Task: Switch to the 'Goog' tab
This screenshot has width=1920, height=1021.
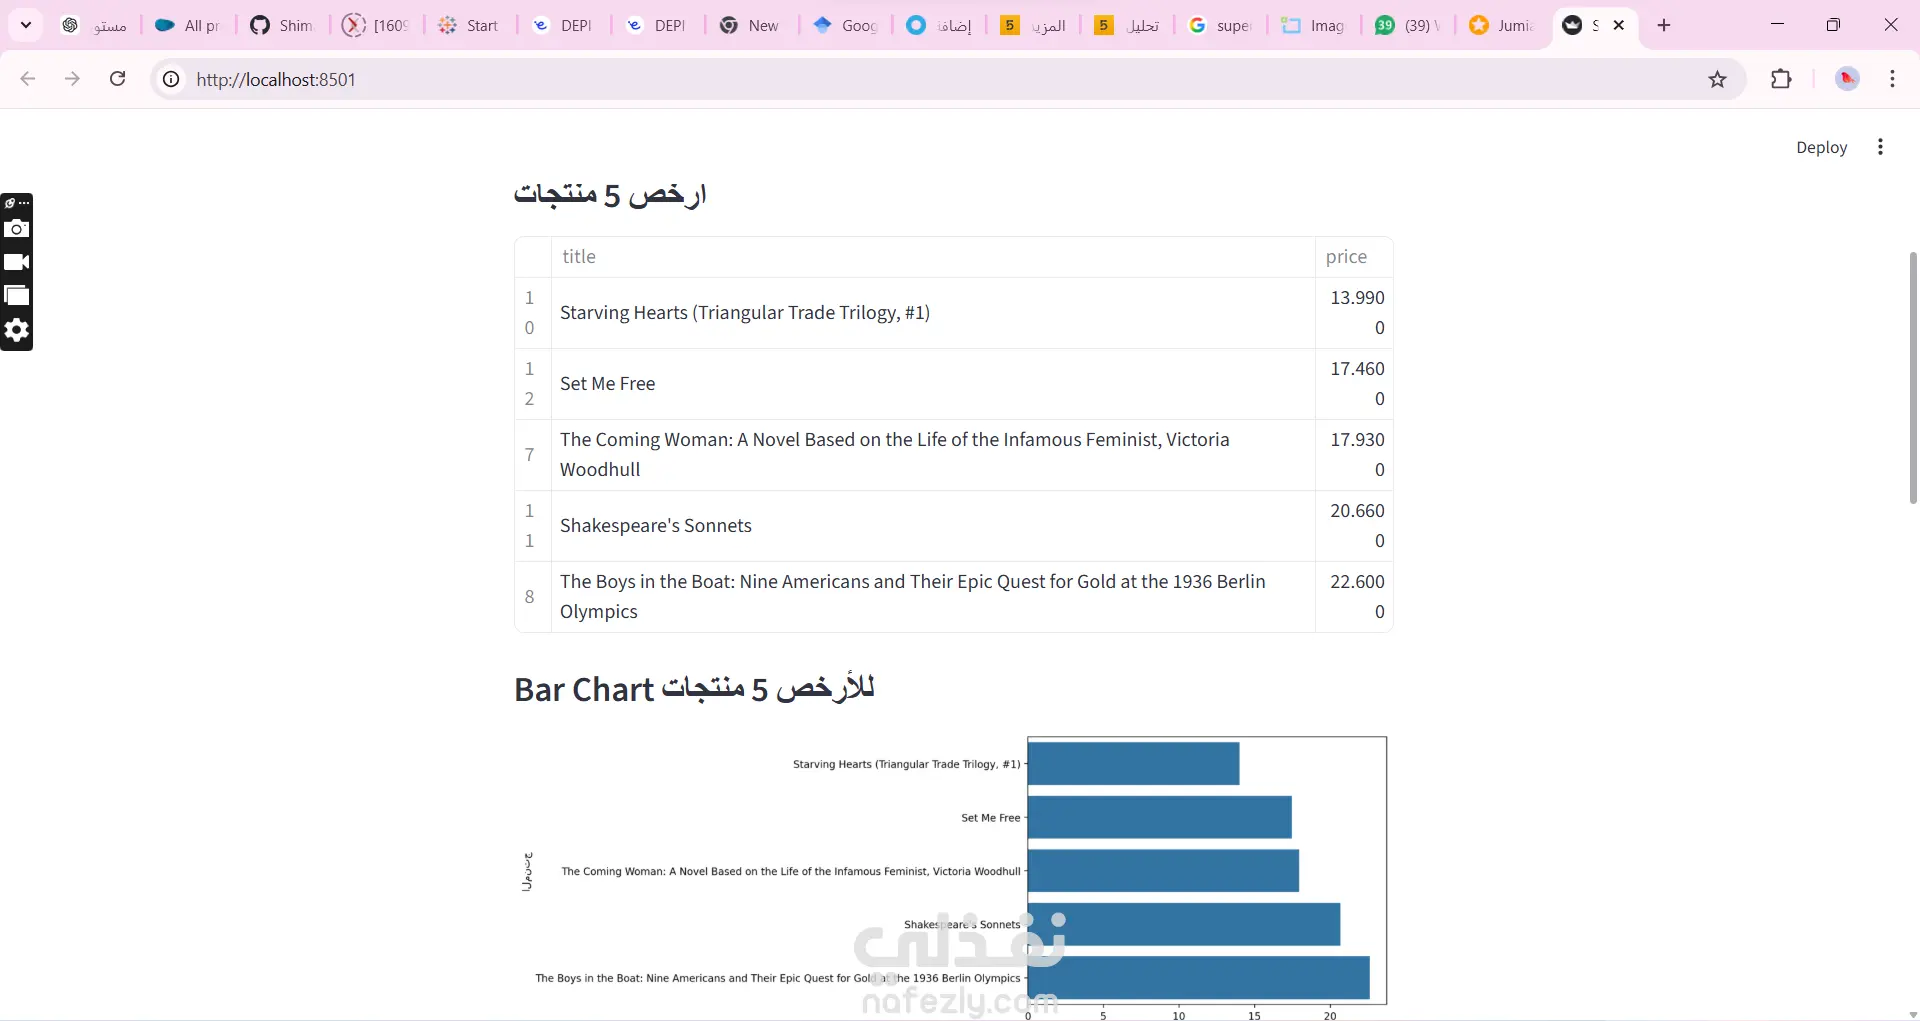Action: [845, 26]
